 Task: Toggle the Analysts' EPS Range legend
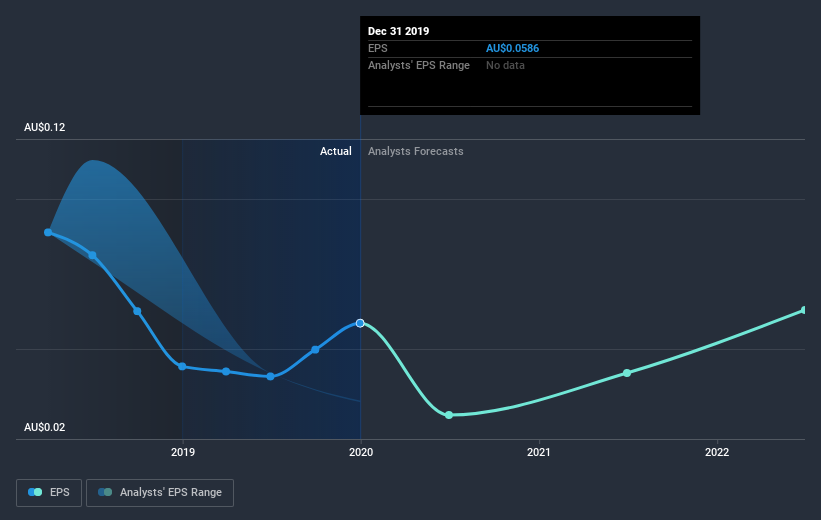tap(160, 492)
